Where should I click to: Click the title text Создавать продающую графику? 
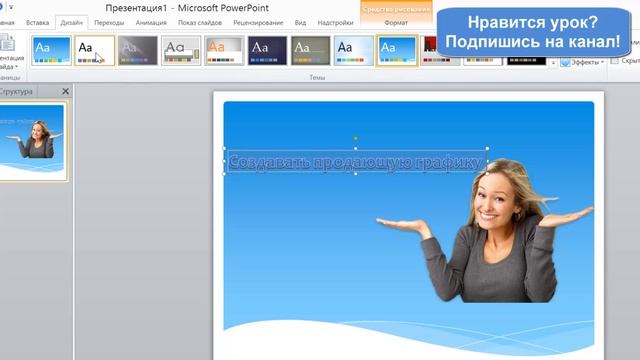pyautogui.click(x=355, y=162)
